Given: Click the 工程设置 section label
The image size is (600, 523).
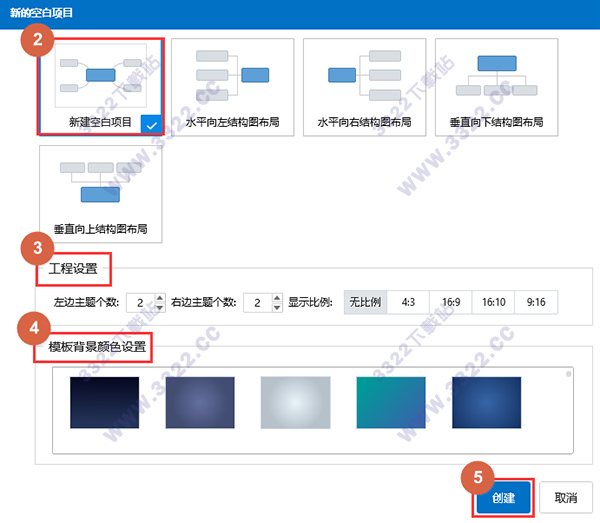Looking at the screenshot, I should pos(73,269).
